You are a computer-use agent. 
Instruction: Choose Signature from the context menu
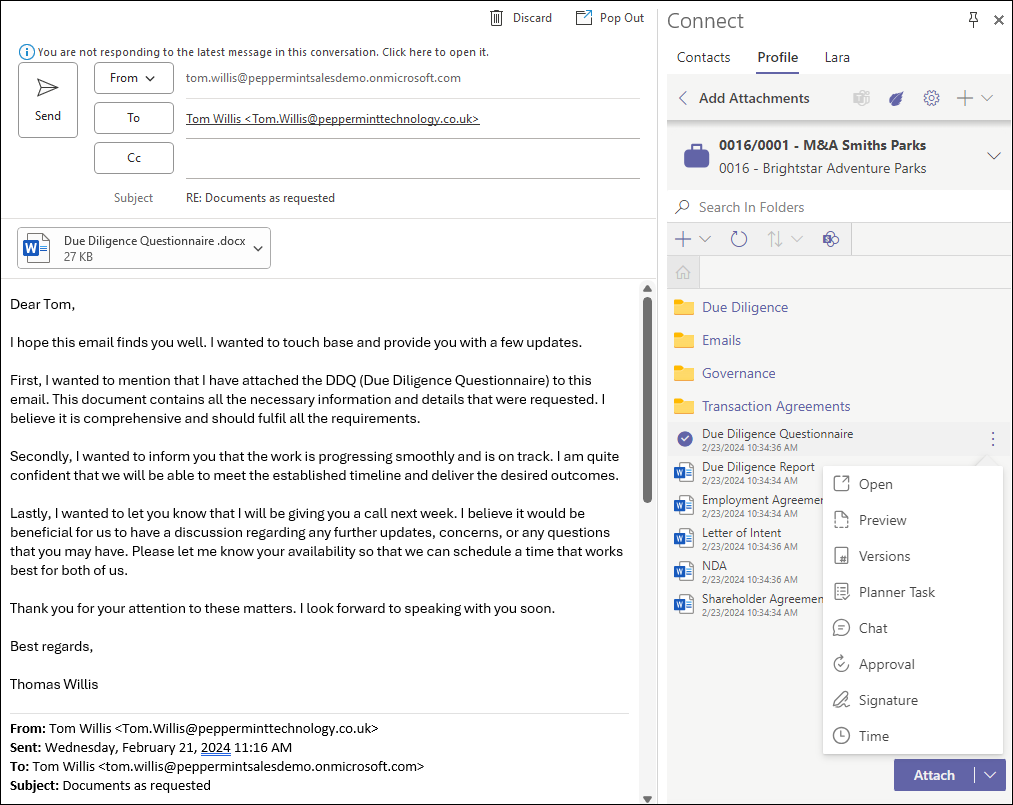(x=913, y=700)
